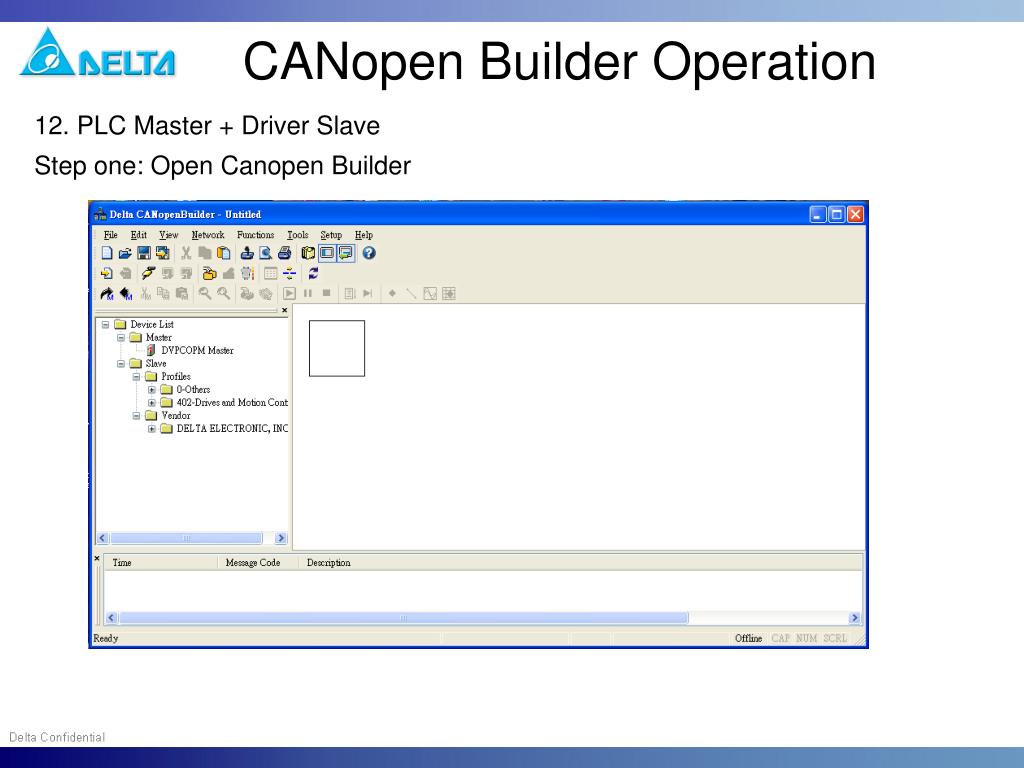
Task: Click the Play button in third toolbar
Action: click(x=289, y=294)
